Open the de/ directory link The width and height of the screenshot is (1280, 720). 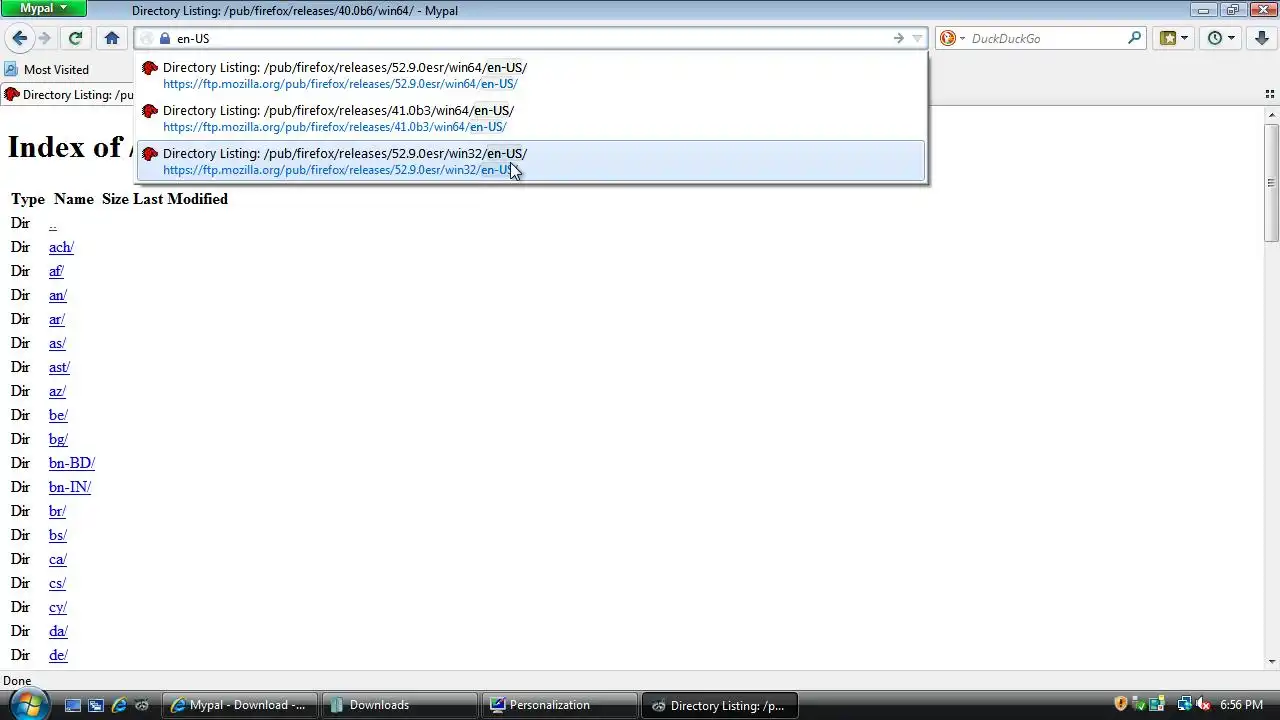click(58, 655)
